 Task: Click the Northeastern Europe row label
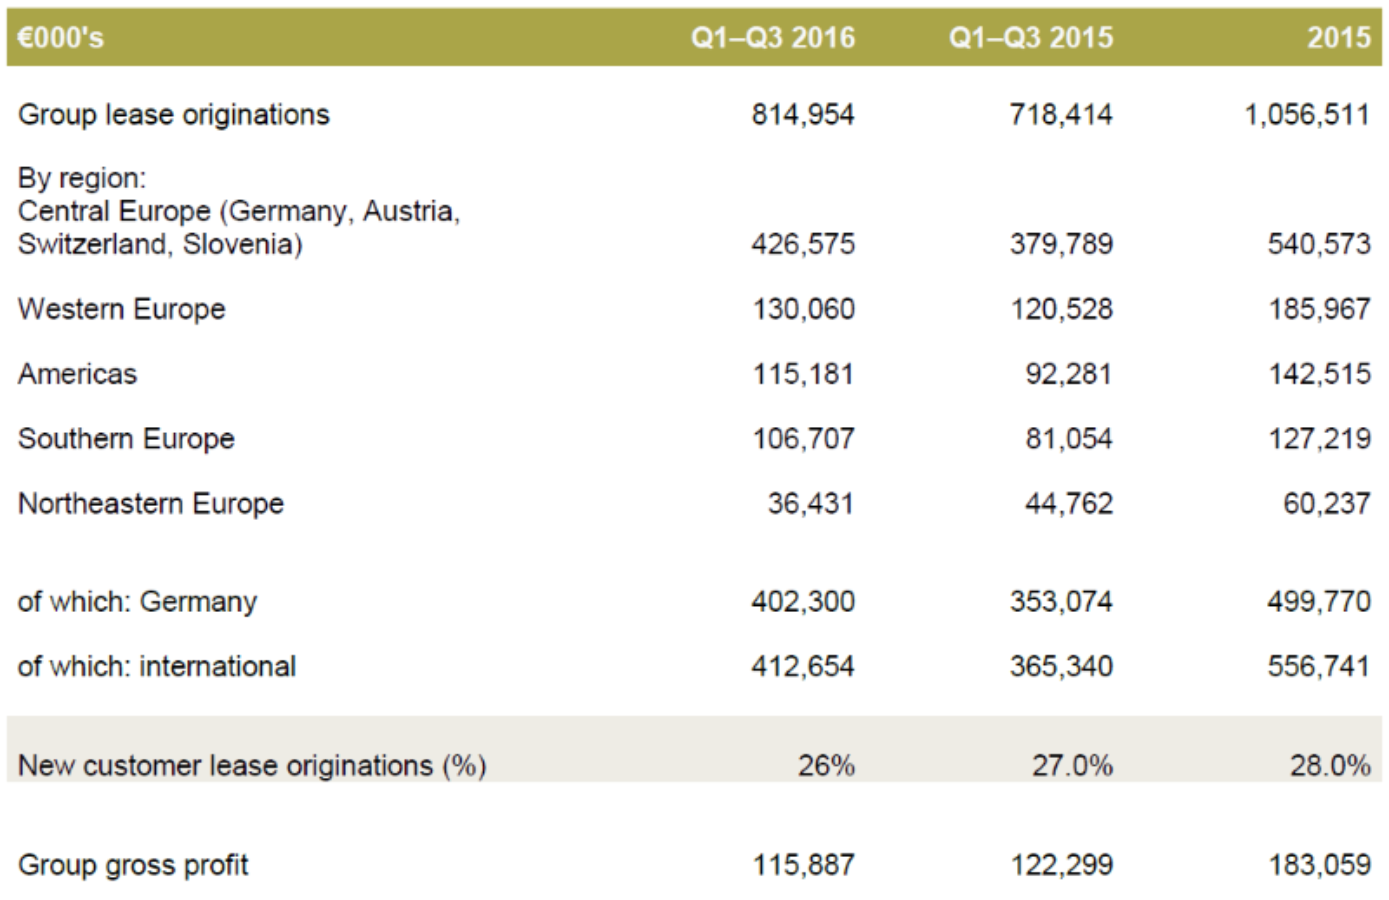[x=151, y=504]
